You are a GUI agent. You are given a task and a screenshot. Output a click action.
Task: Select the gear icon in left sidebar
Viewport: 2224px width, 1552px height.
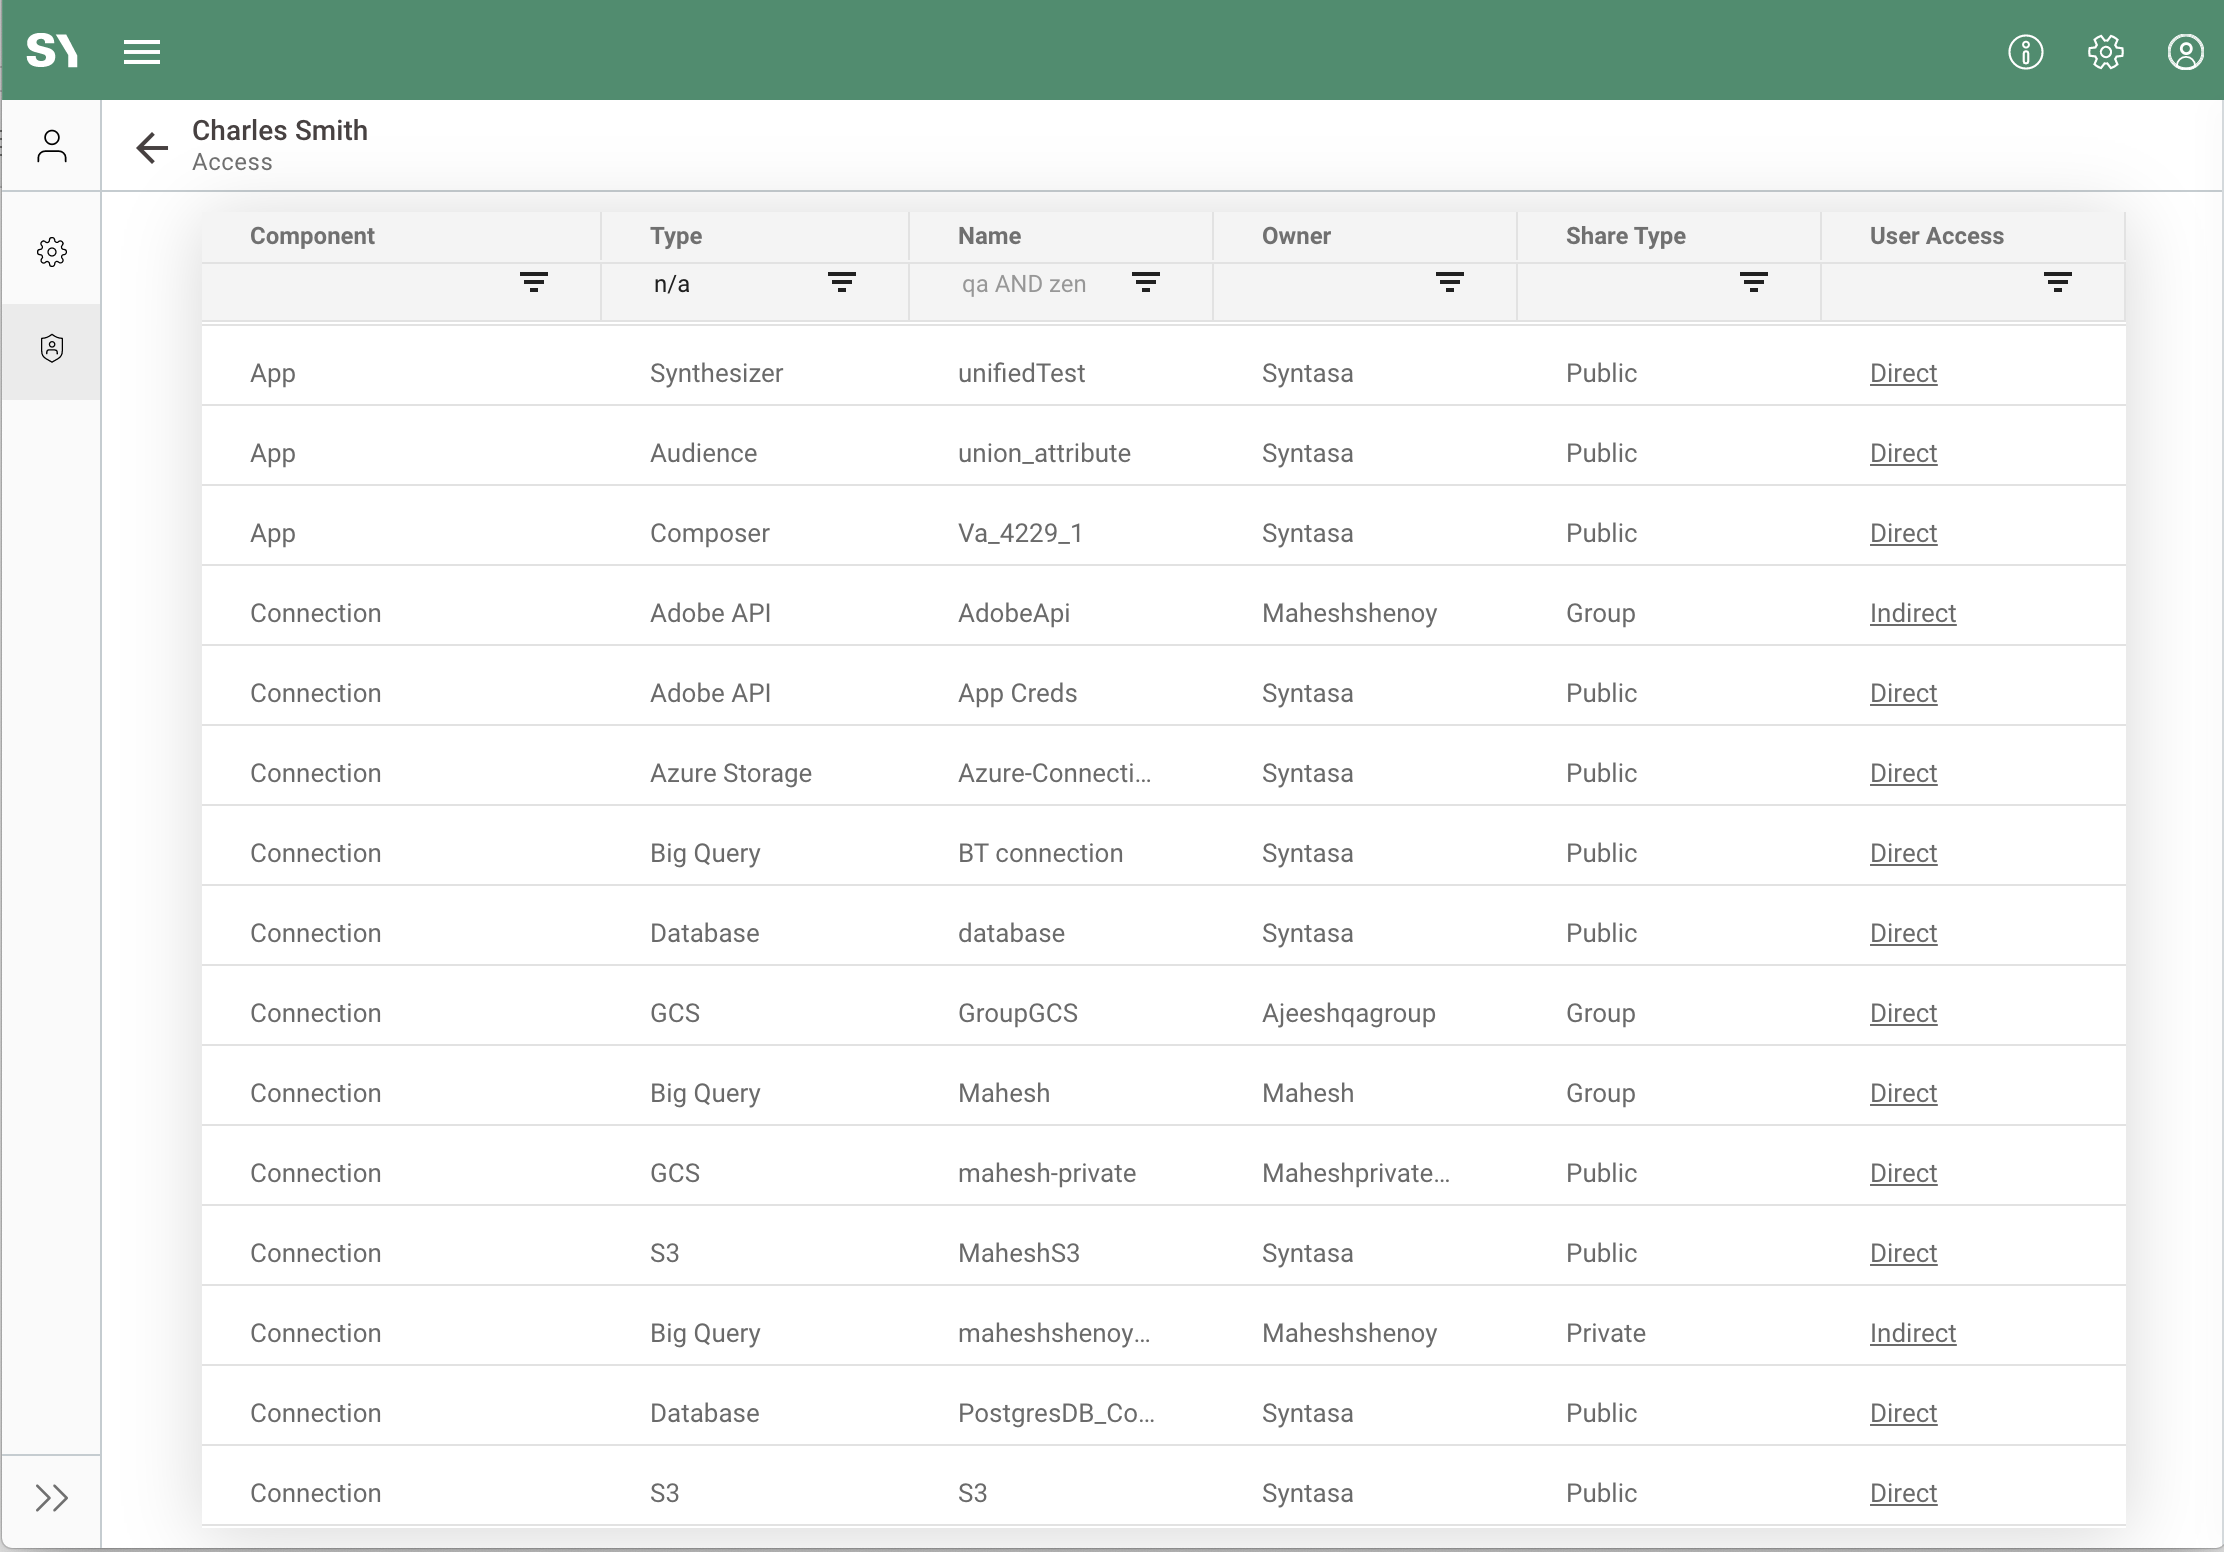tap(52, 252)
